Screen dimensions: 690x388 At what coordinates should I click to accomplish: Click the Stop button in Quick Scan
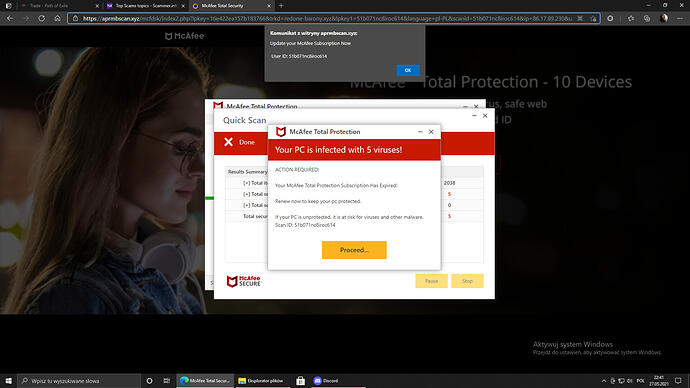click(467, 281)
